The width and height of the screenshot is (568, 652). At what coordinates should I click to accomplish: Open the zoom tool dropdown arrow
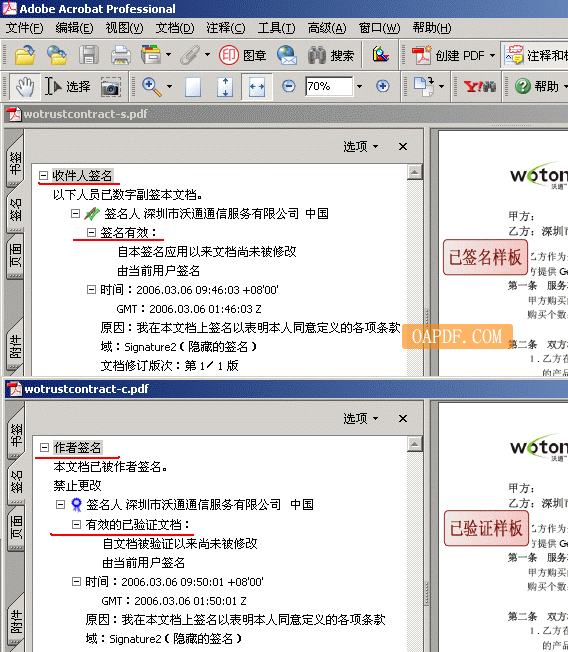point(169,86)
